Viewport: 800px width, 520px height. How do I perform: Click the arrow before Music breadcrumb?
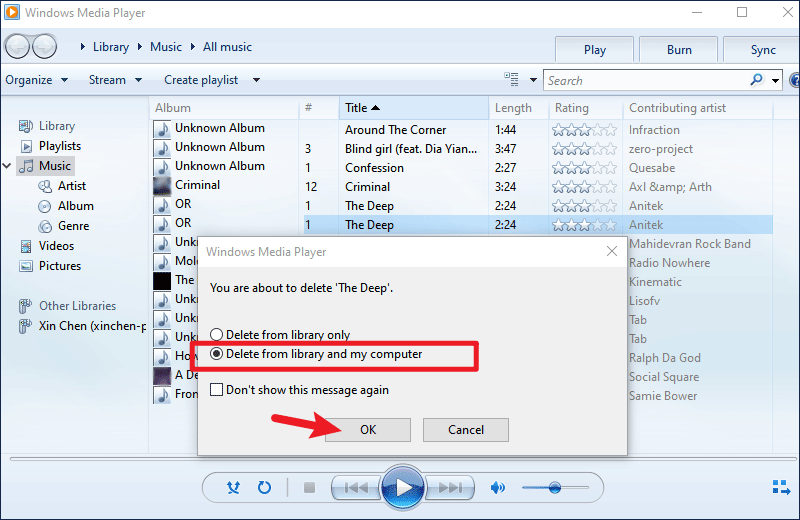(140, 47)
